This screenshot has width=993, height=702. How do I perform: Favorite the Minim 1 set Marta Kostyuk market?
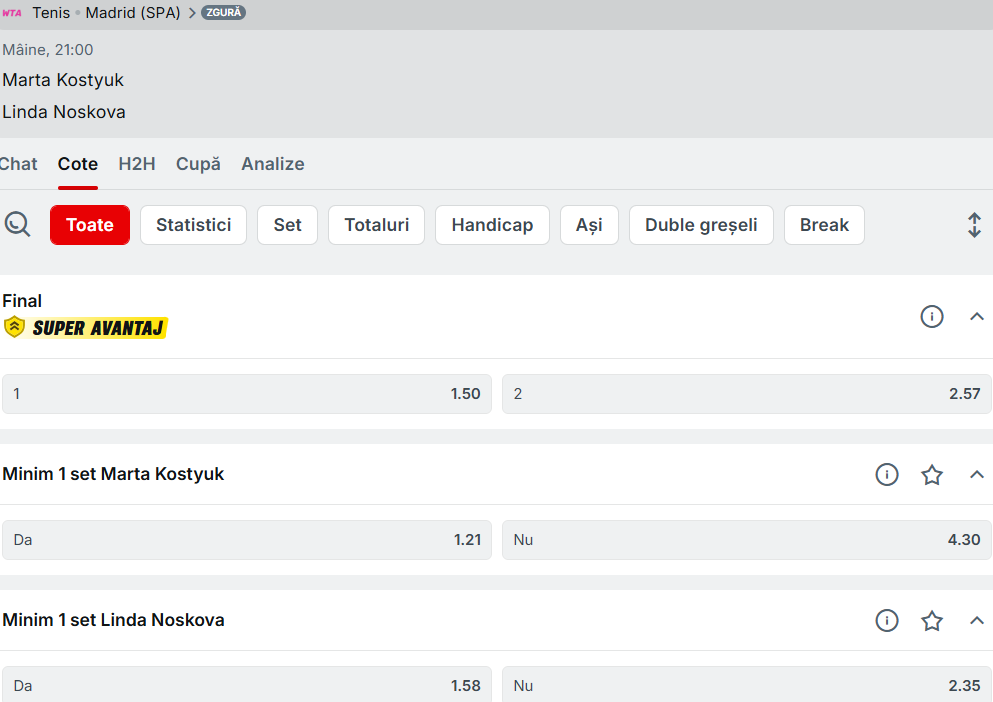coord(931,475)
